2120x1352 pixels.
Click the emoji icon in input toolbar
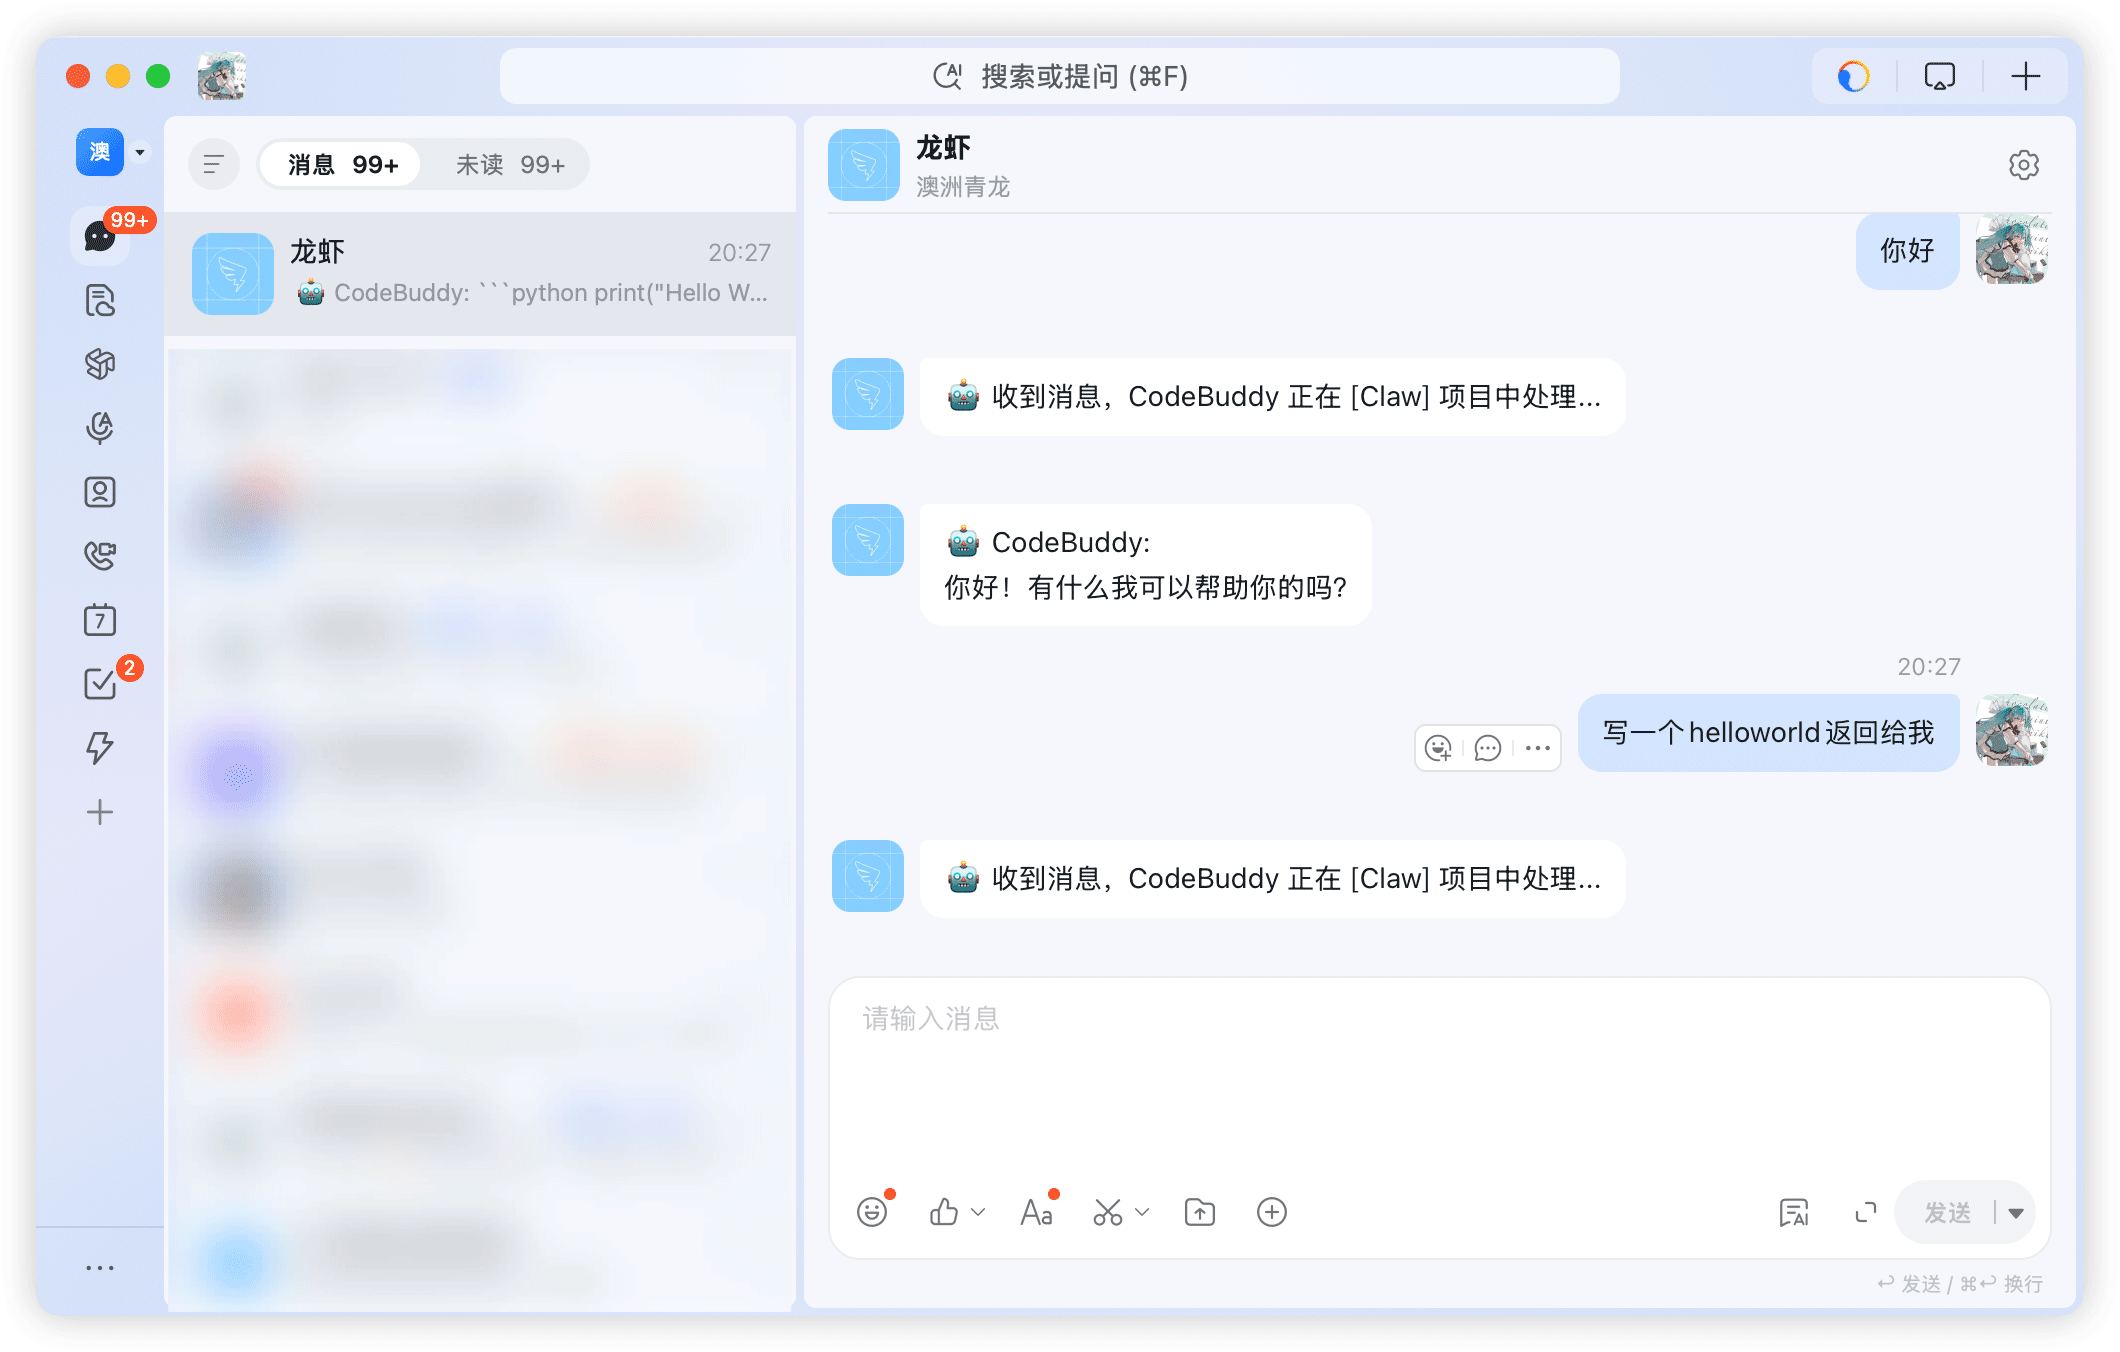[872, 1213]
